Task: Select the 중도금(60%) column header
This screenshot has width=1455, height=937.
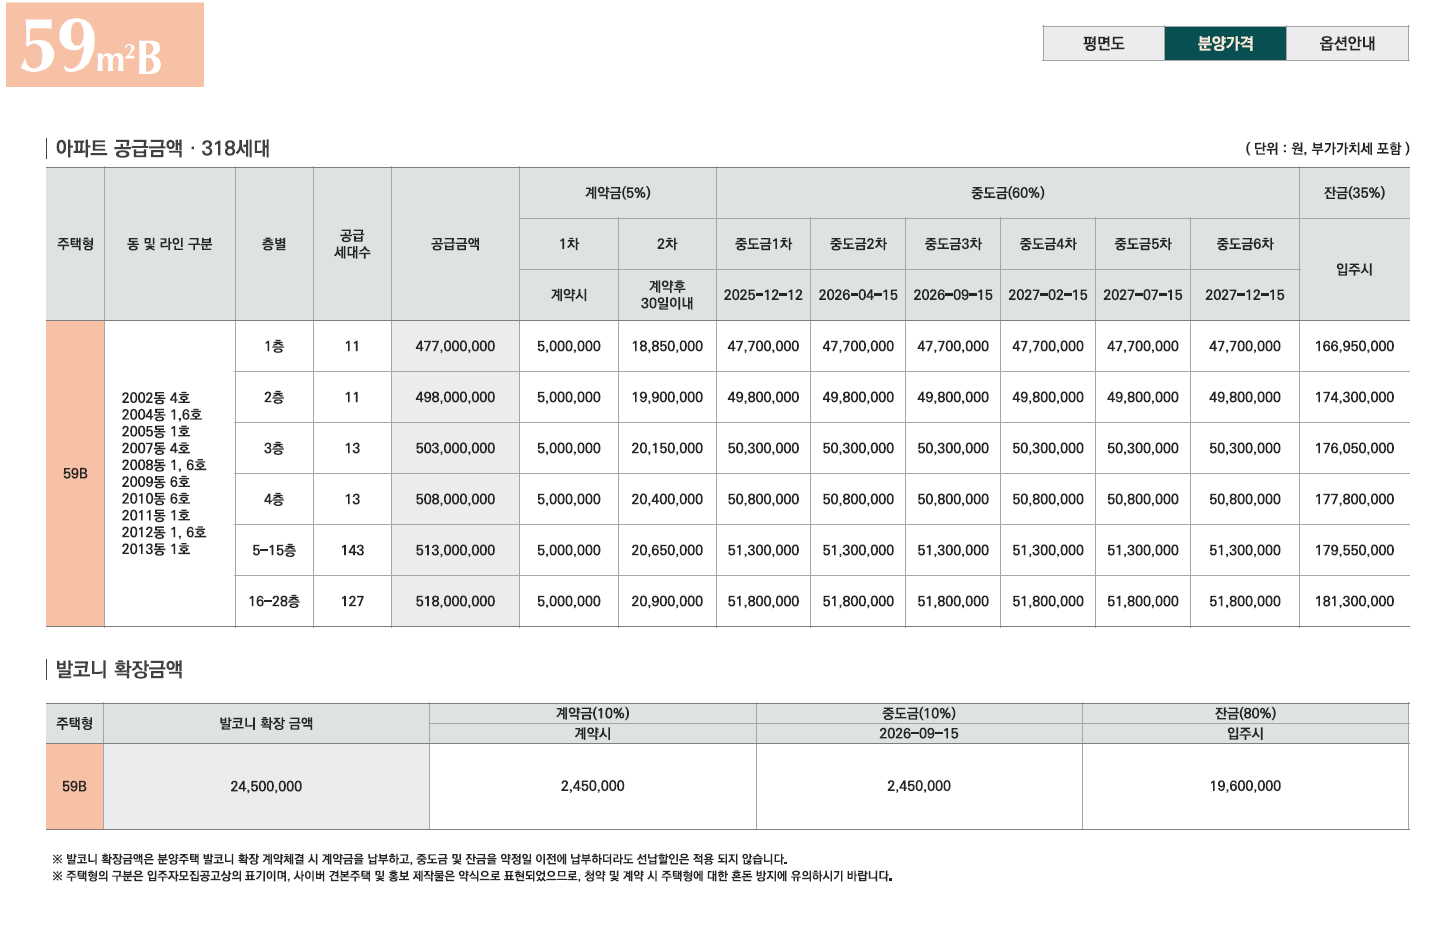Action: click(1008, 193)
